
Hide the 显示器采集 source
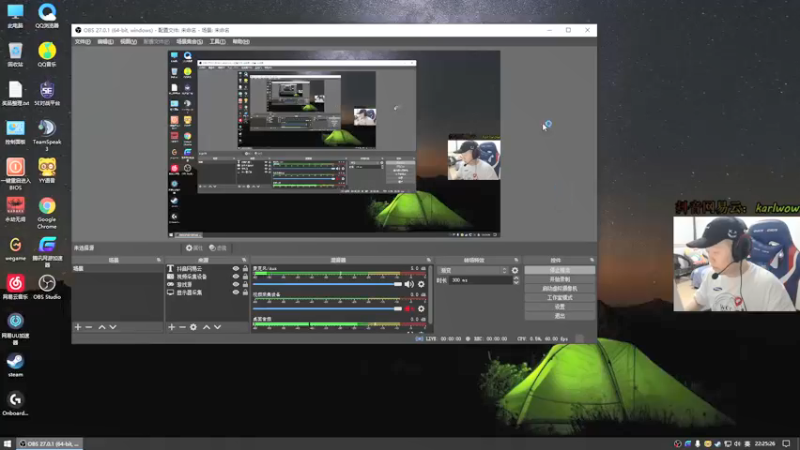click(x=236, y=292)
